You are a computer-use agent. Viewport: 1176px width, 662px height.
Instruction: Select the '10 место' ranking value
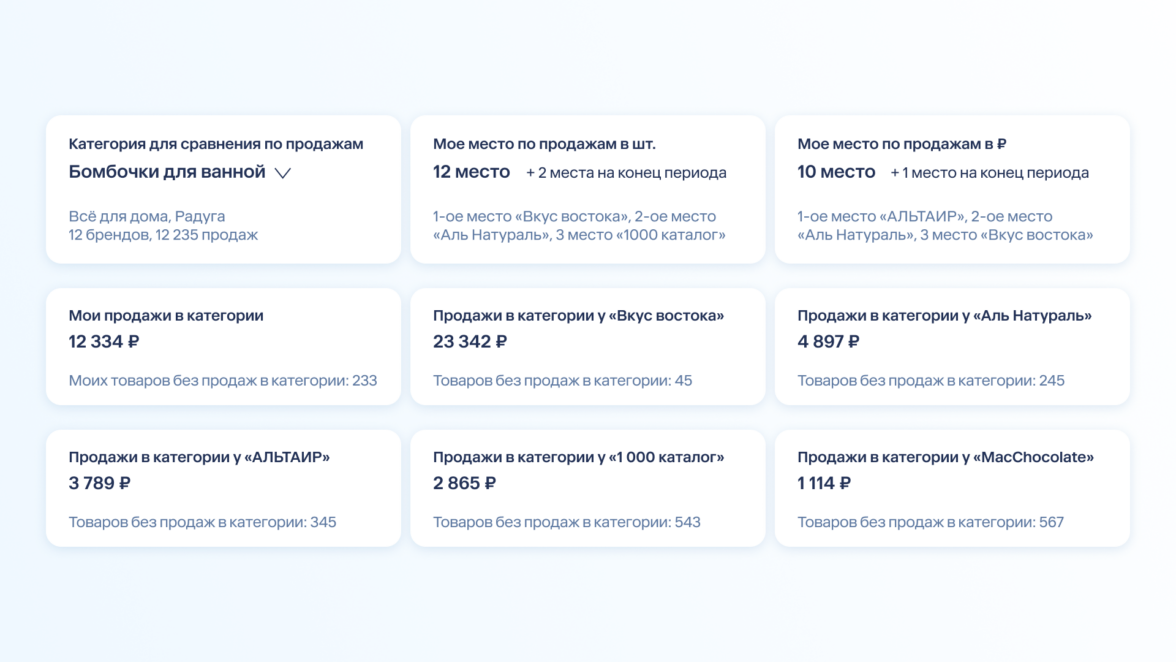pyautogui.click(x=836, y=172)
